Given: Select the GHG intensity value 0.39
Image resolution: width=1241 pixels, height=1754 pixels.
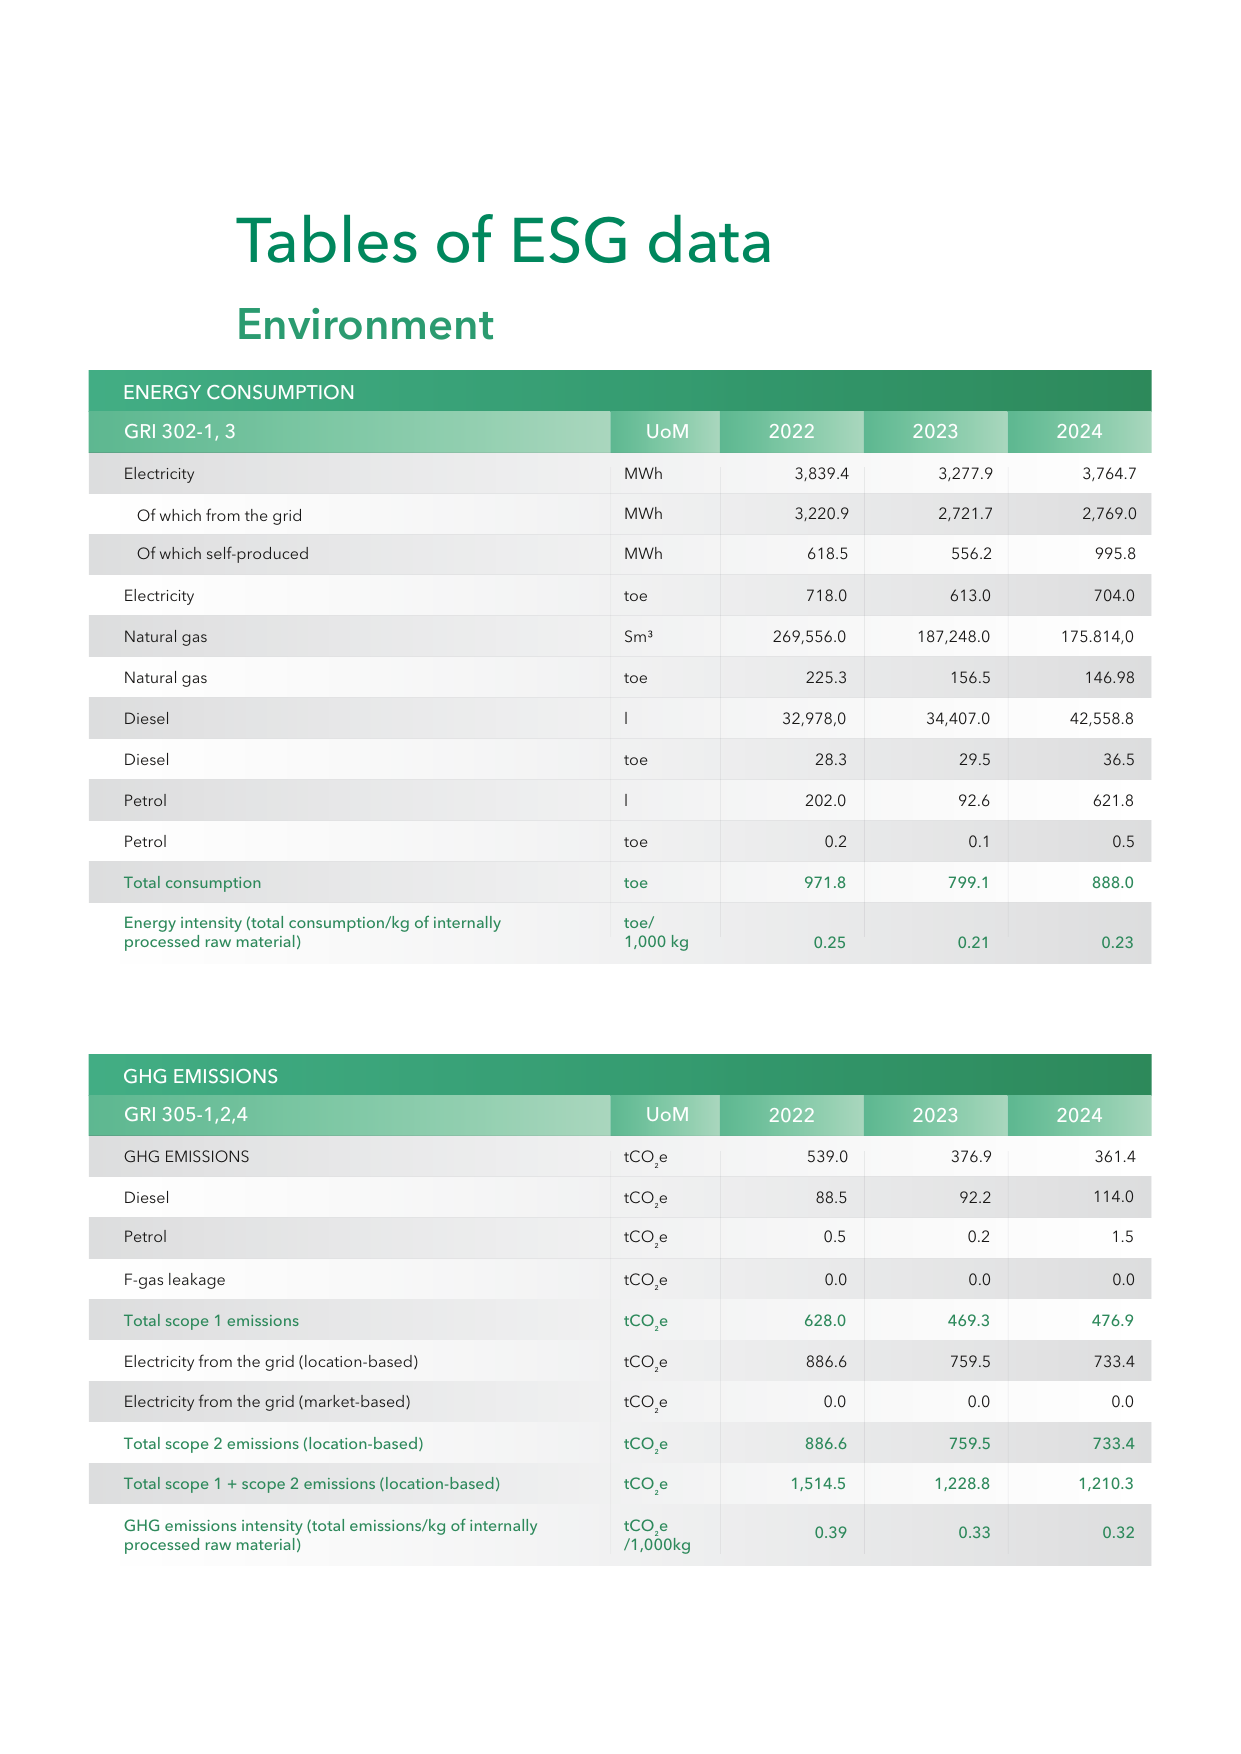Looking at the screenshot, I should (x=830, y=1532).
